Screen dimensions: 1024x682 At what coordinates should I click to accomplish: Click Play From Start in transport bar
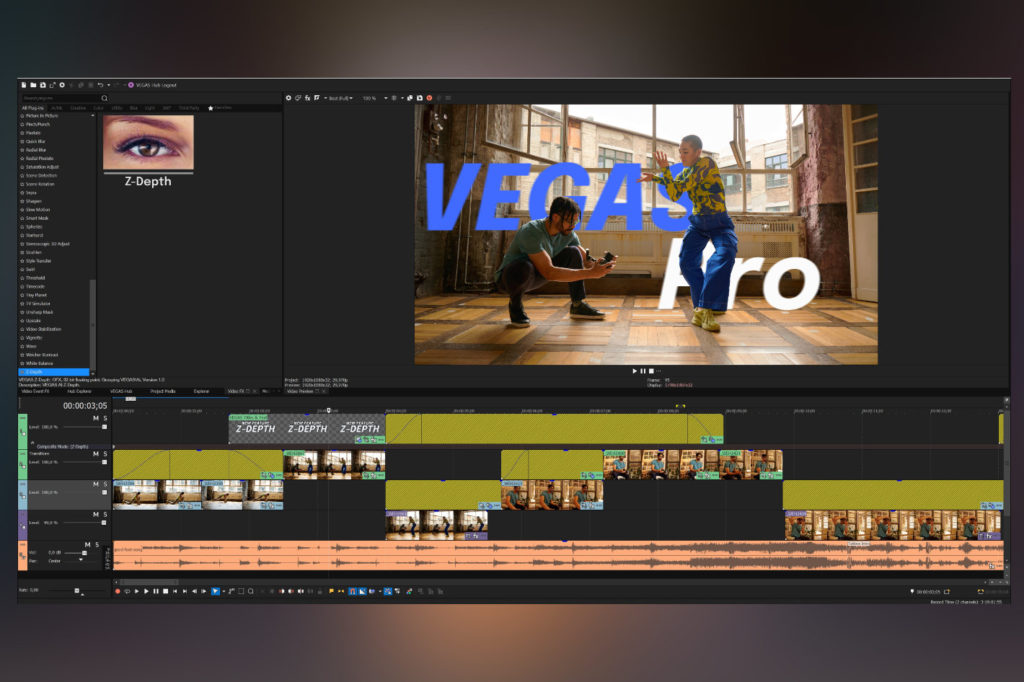[136, 591]
